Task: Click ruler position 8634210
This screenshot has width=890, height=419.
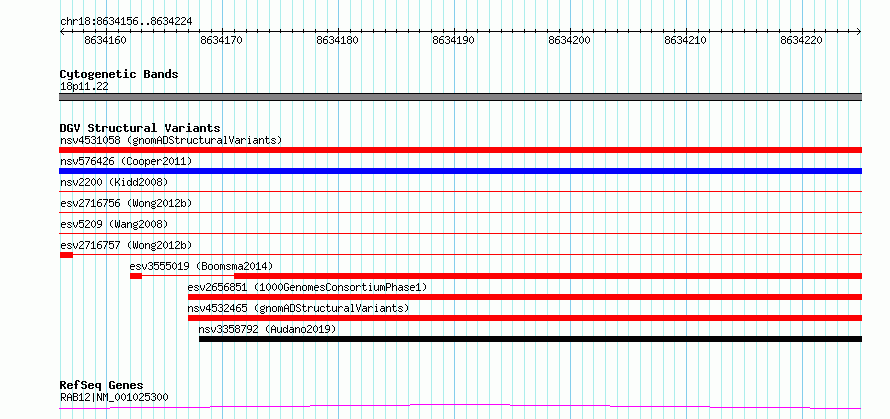Action: click(x=685, y=40)
